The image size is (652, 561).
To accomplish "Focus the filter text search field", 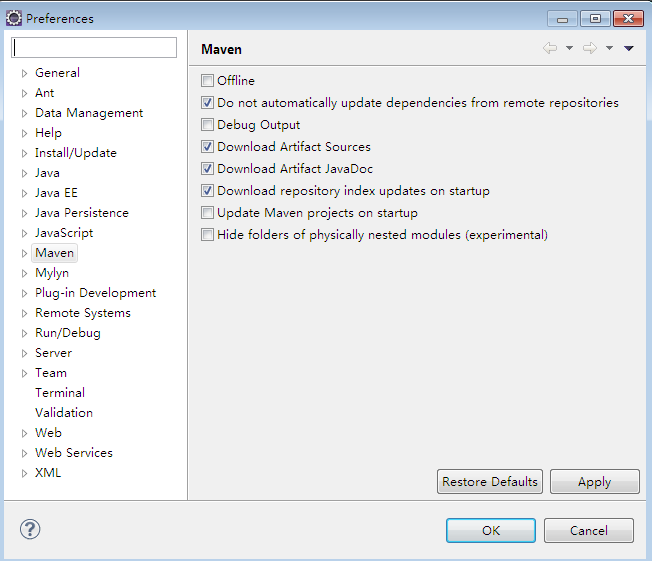I will tap(94, 47).
